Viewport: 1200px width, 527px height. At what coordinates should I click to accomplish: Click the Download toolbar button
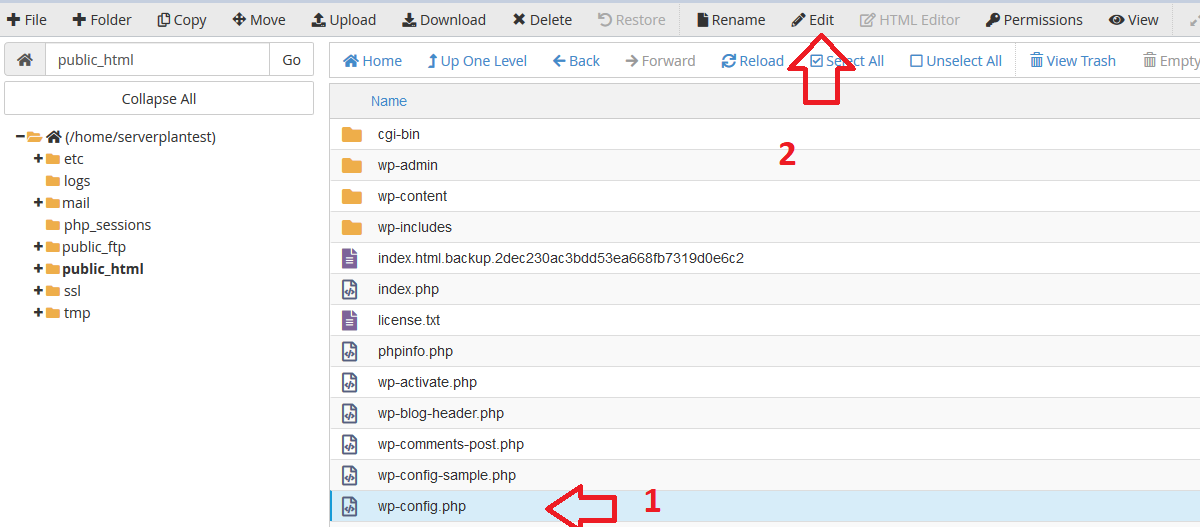click(444, 20)
